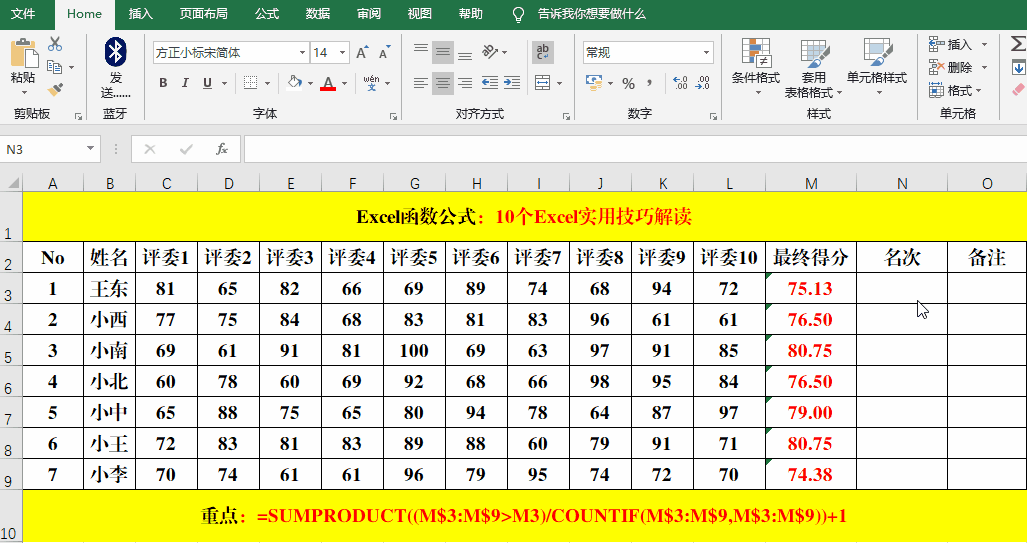The width and height of the screenshot is (1027, 543).
Task: Apply red font color A
Action: coord(328,83)
